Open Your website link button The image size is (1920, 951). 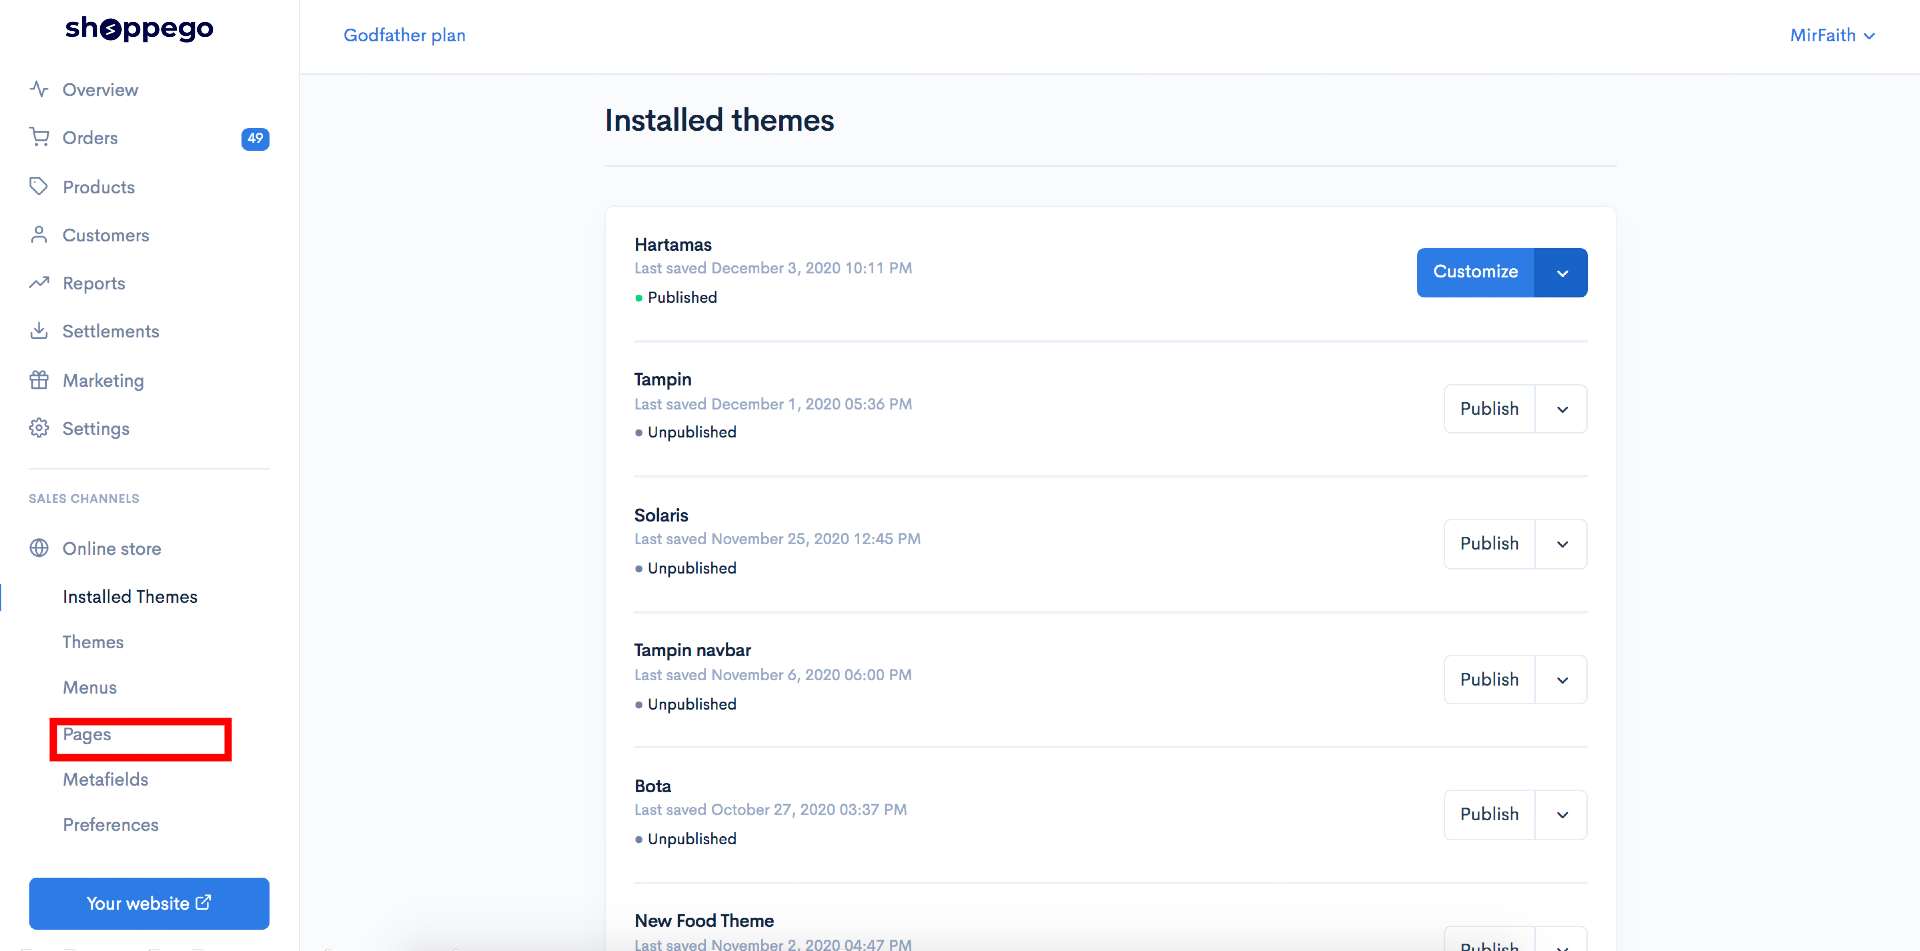(x=149, y=904)
